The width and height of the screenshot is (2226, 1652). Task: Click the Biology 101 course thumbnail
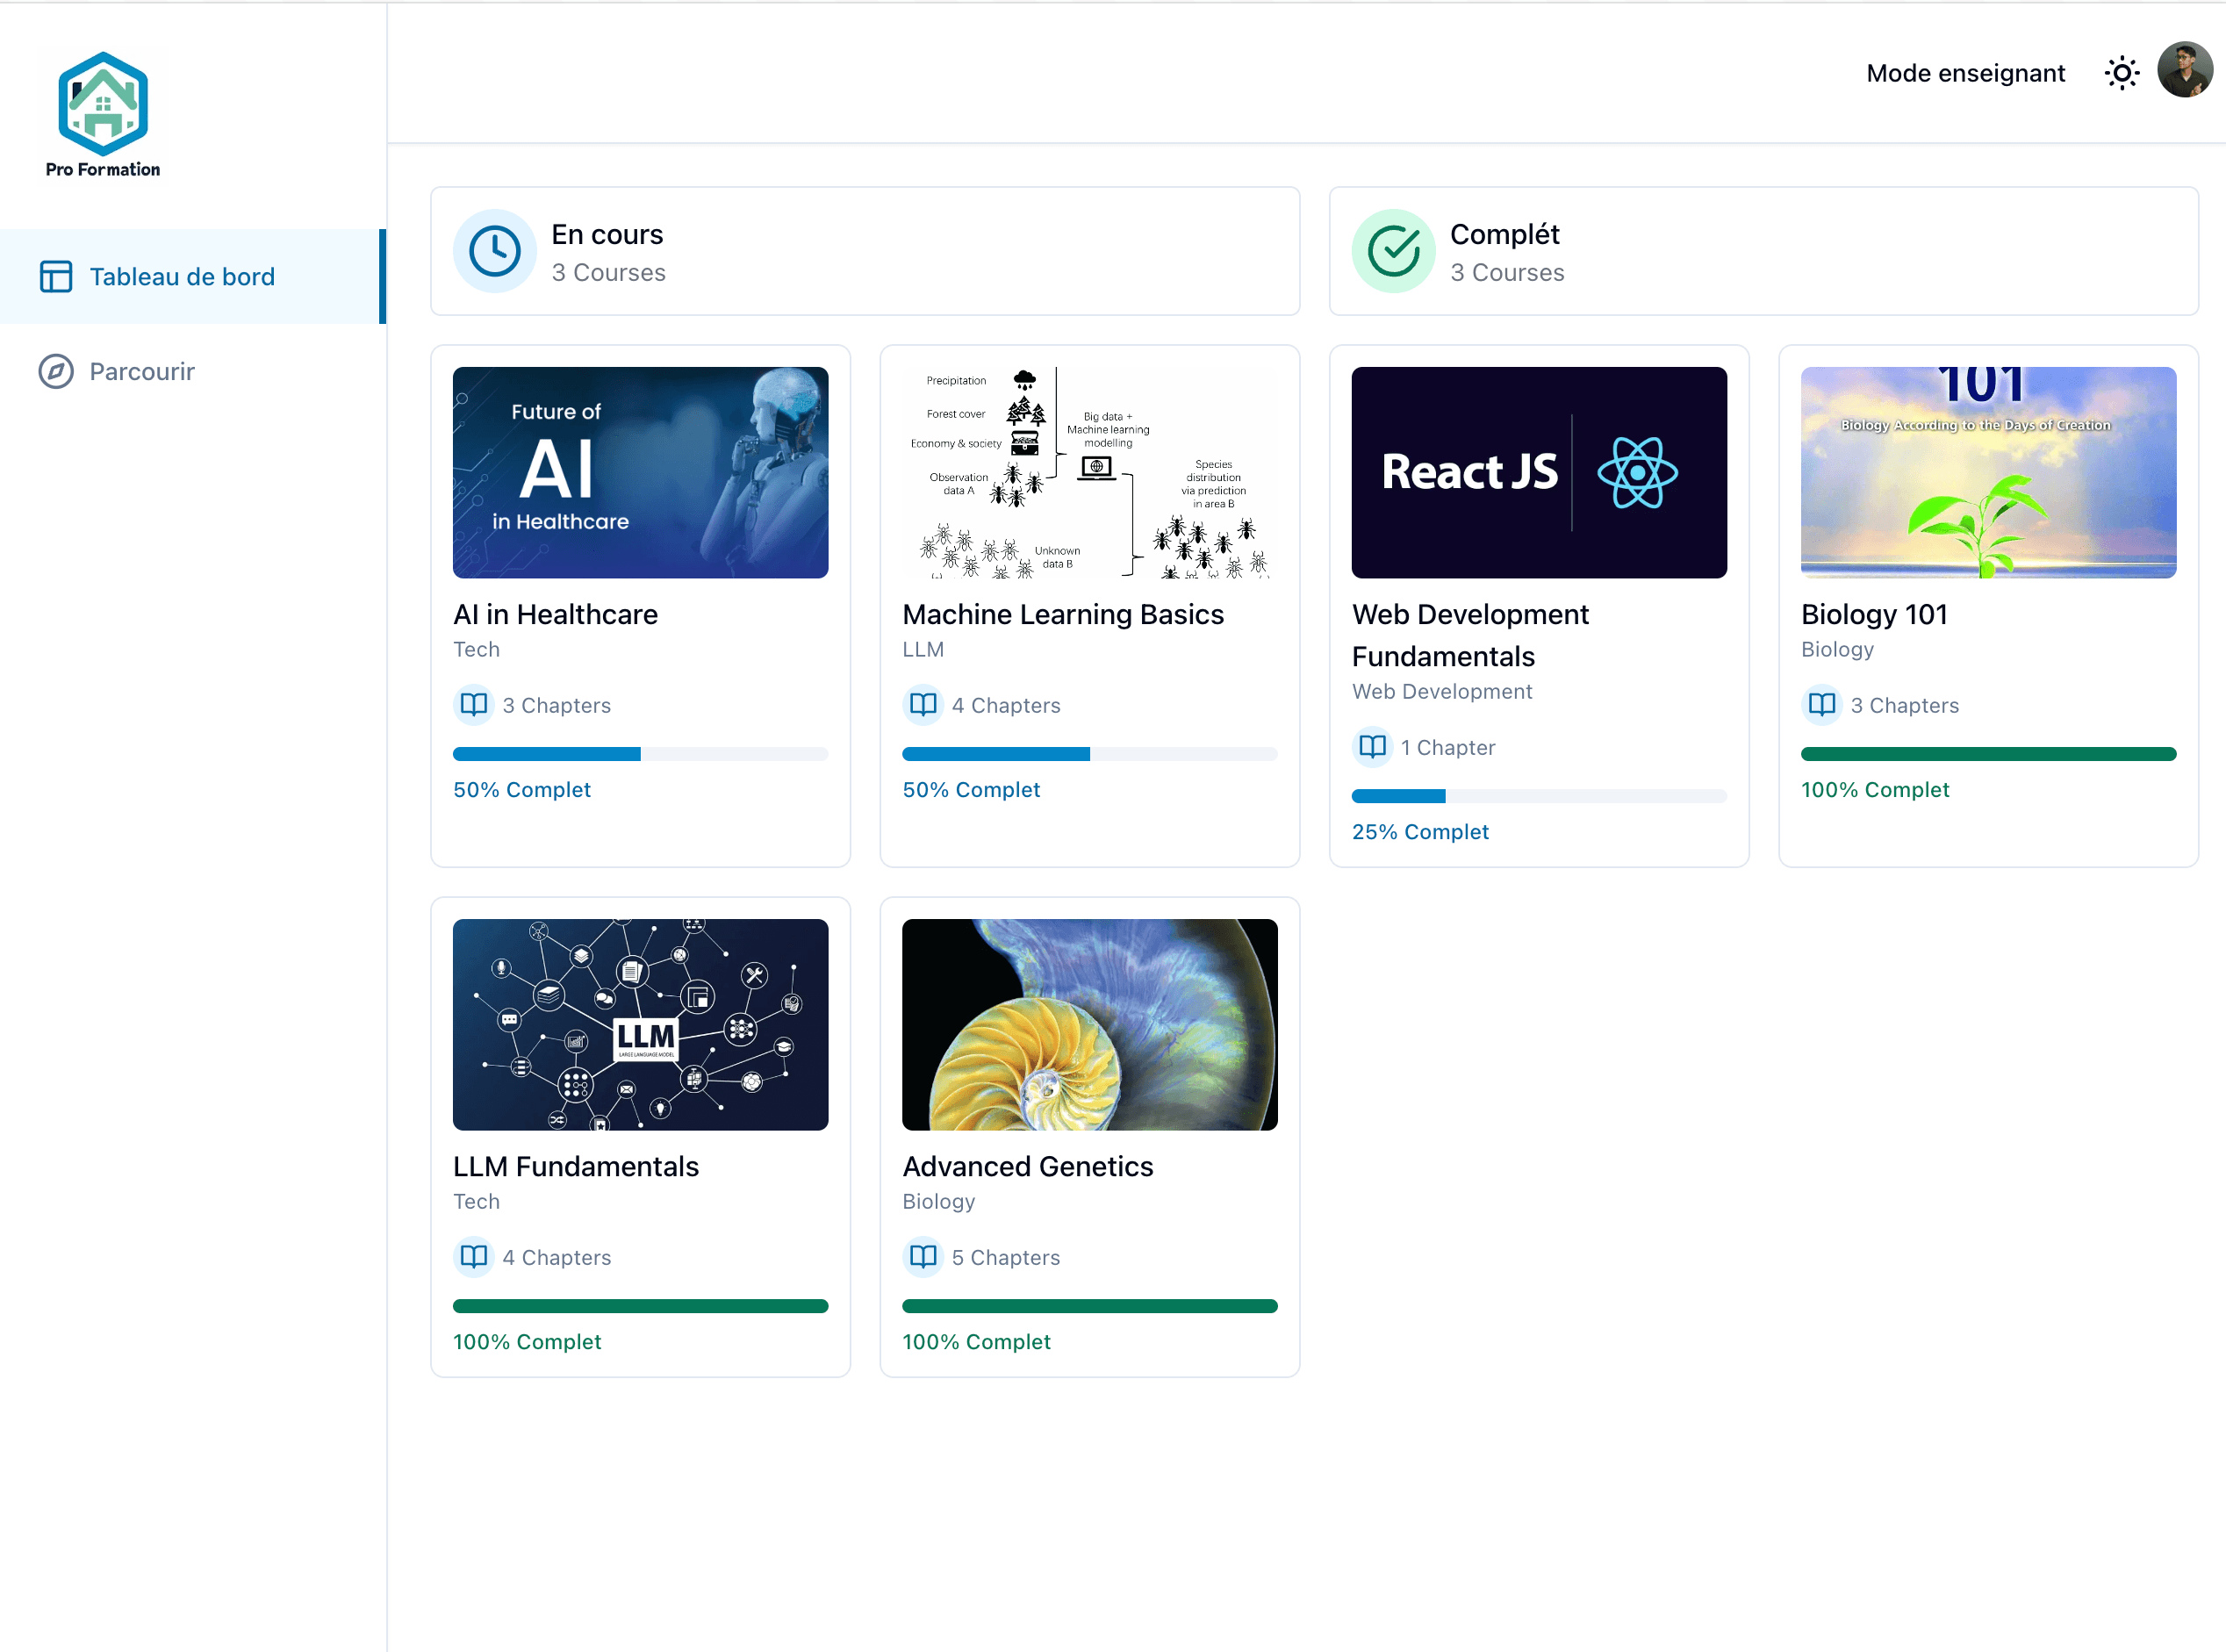pos(1988,473)
